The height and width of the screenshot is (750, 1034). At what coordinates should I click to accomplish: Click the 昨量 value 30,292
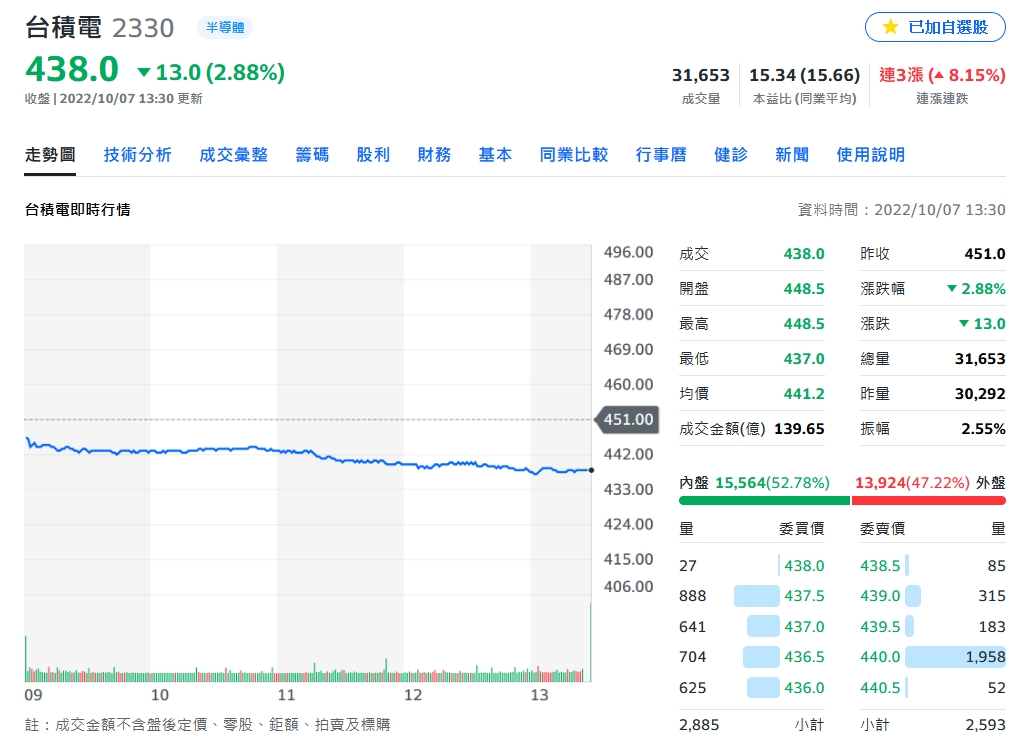(x=980, y=394)
